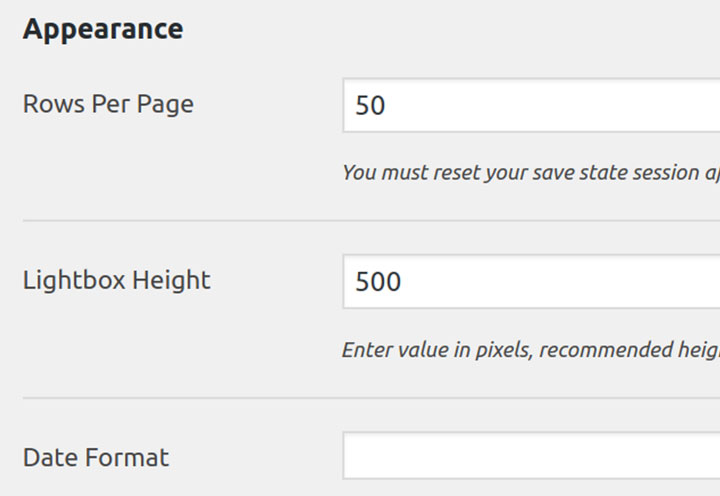Click the divider below Rows Per Page section
Screen dimensions: 720x496
(371, 220)
